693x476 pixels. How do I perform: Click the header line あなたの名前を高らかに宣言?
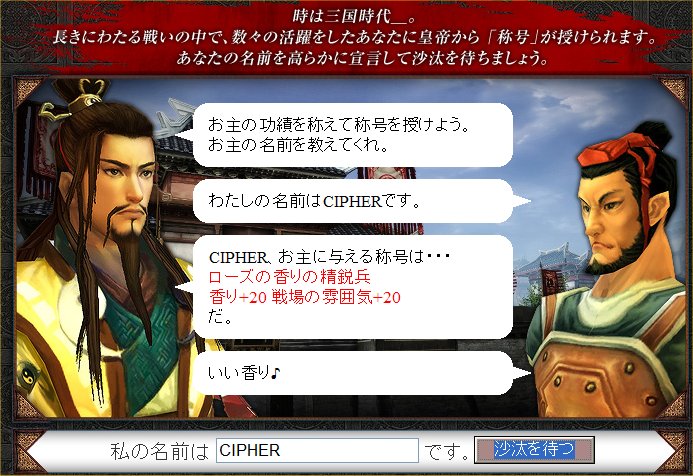click(x=362, y=58)
